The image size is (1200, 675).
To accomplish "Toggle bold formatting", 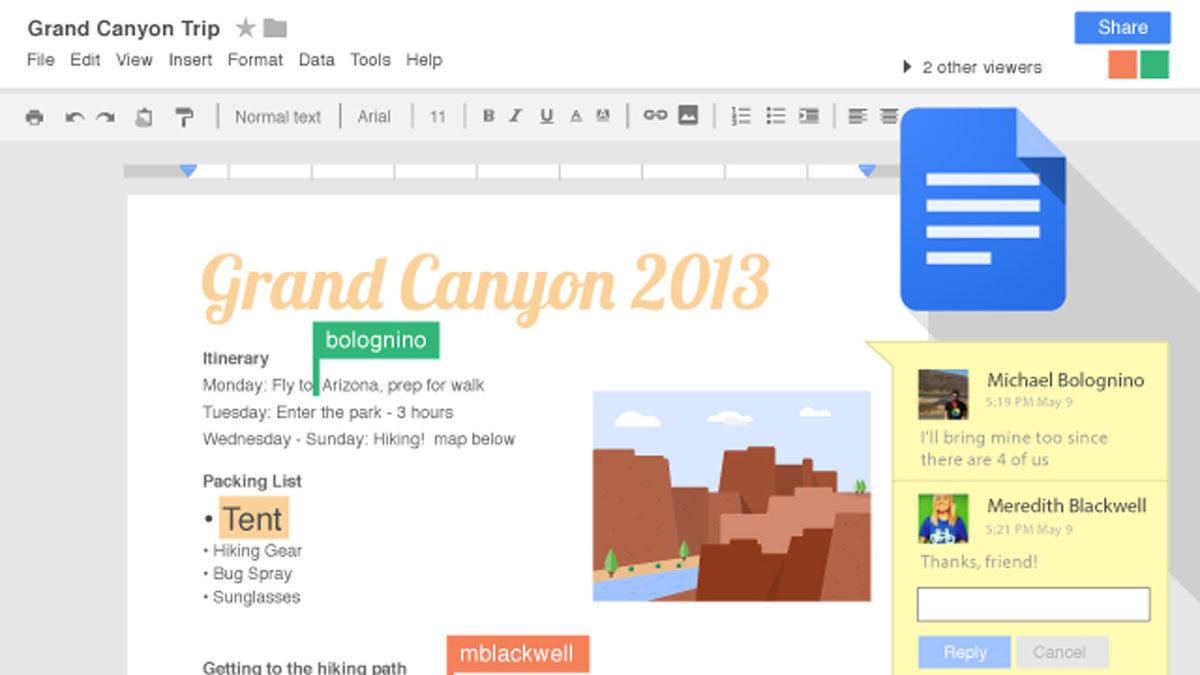I will tap(488, 116).
